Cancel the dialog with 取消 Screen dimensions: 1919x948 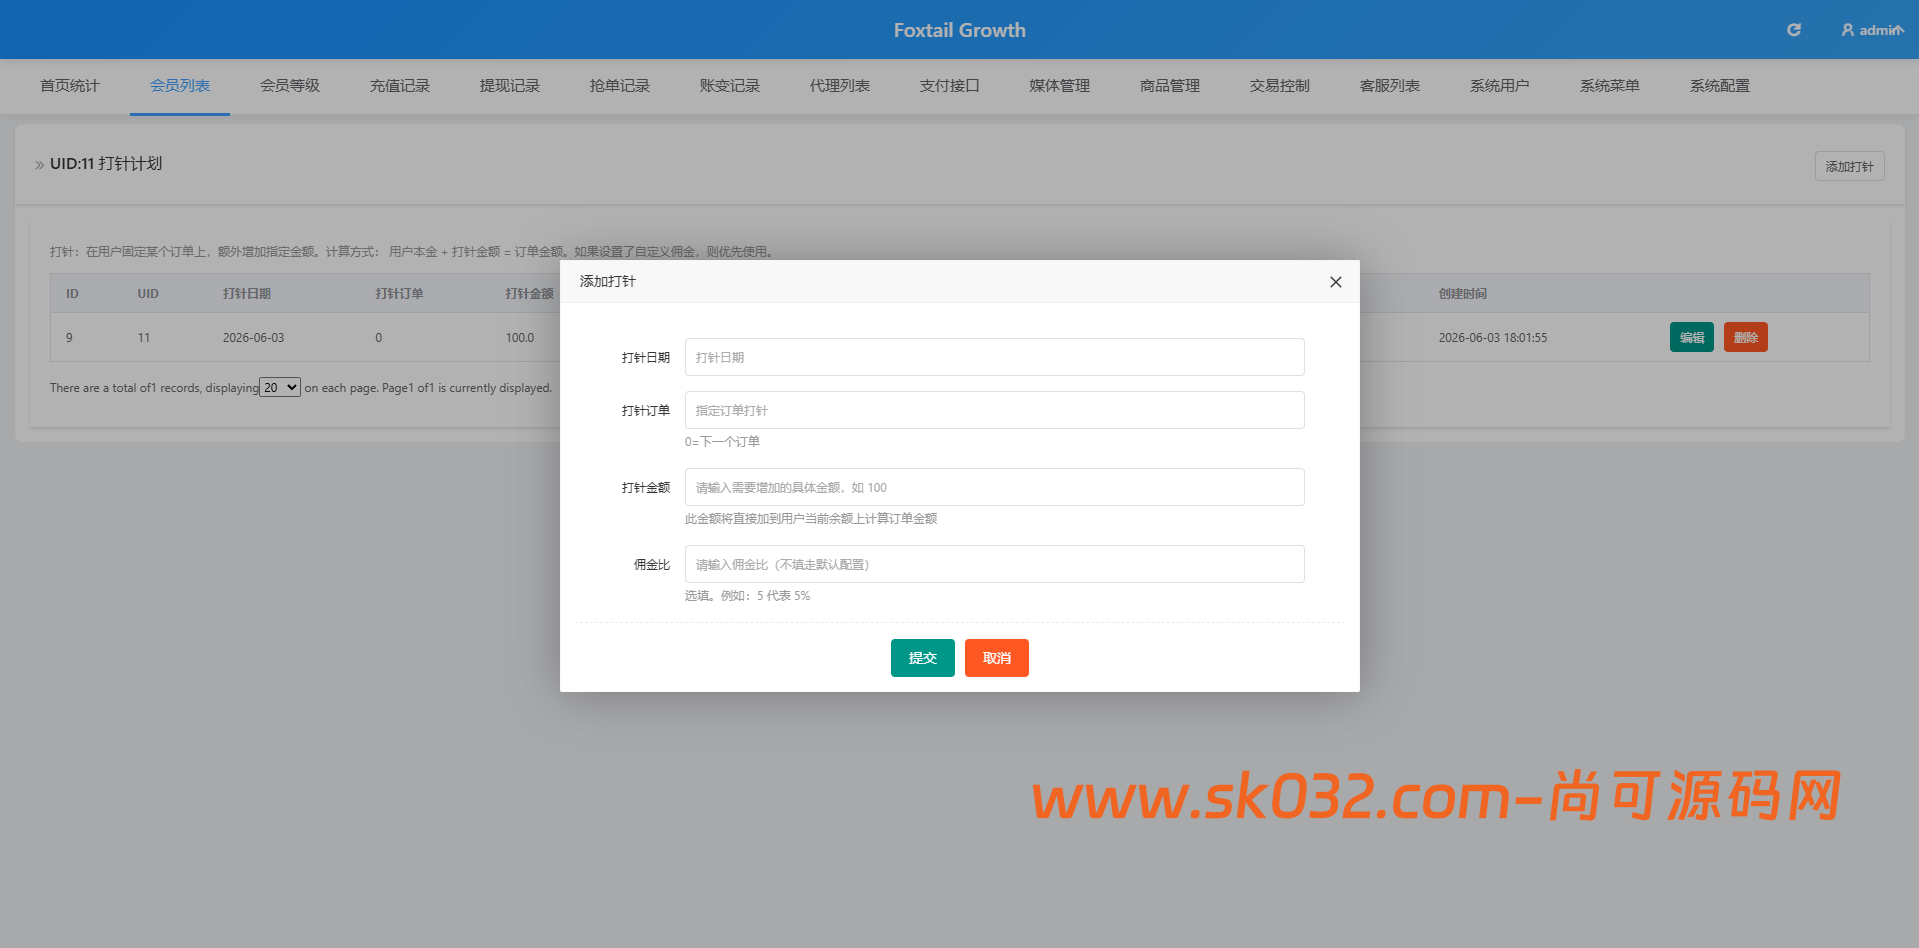996,658
